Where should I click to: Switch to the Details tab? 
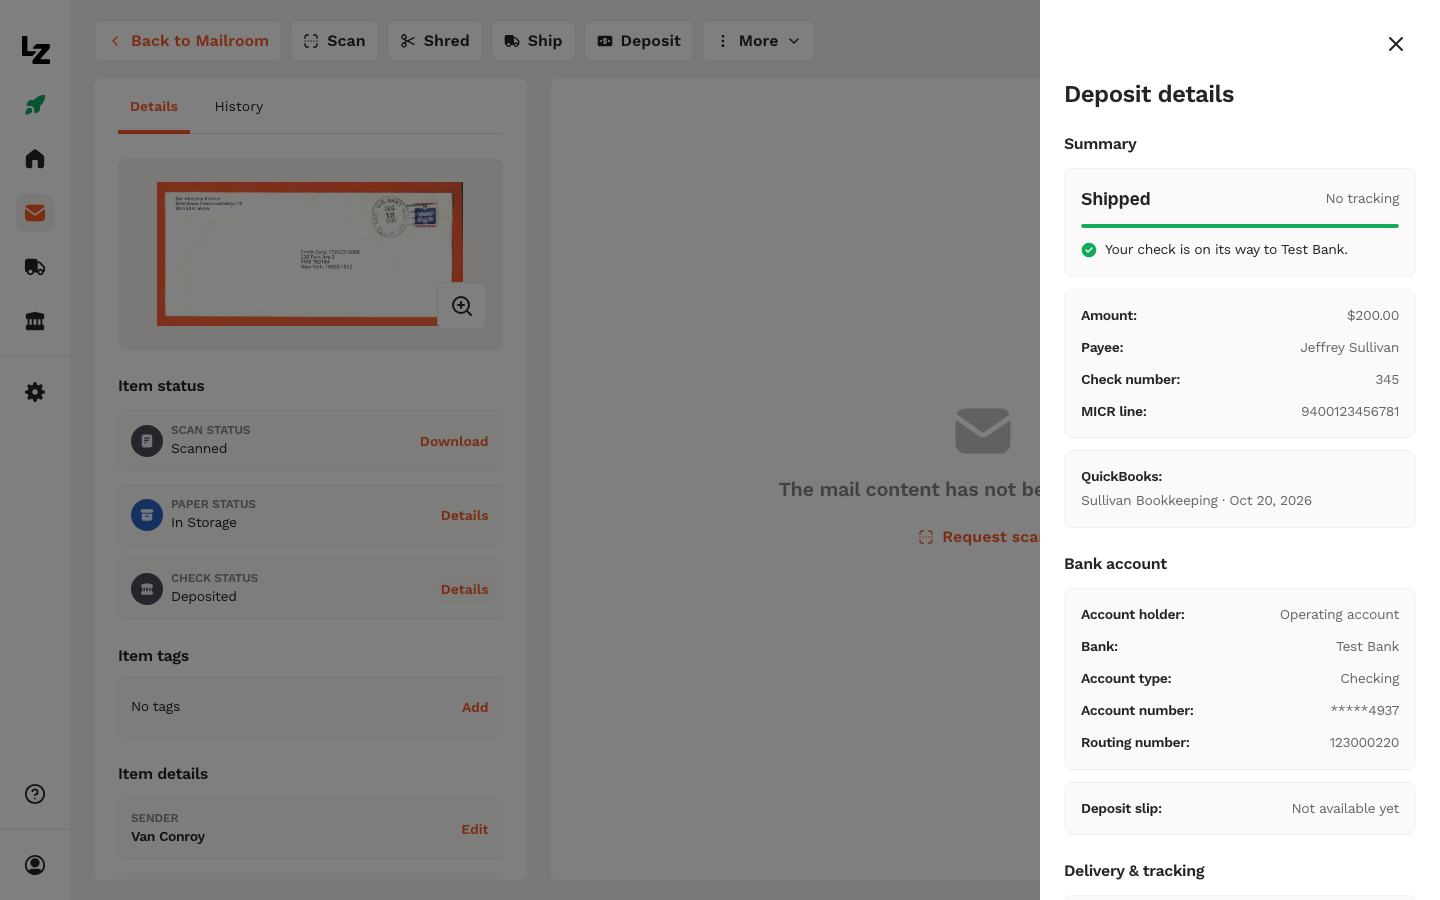pyautogui.click(x=154, y=107)
